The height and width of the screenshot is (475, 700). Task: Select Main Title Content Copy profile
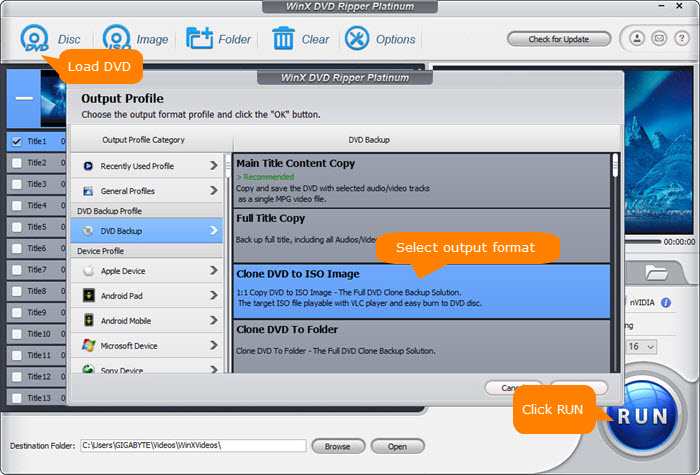(420, 179)
